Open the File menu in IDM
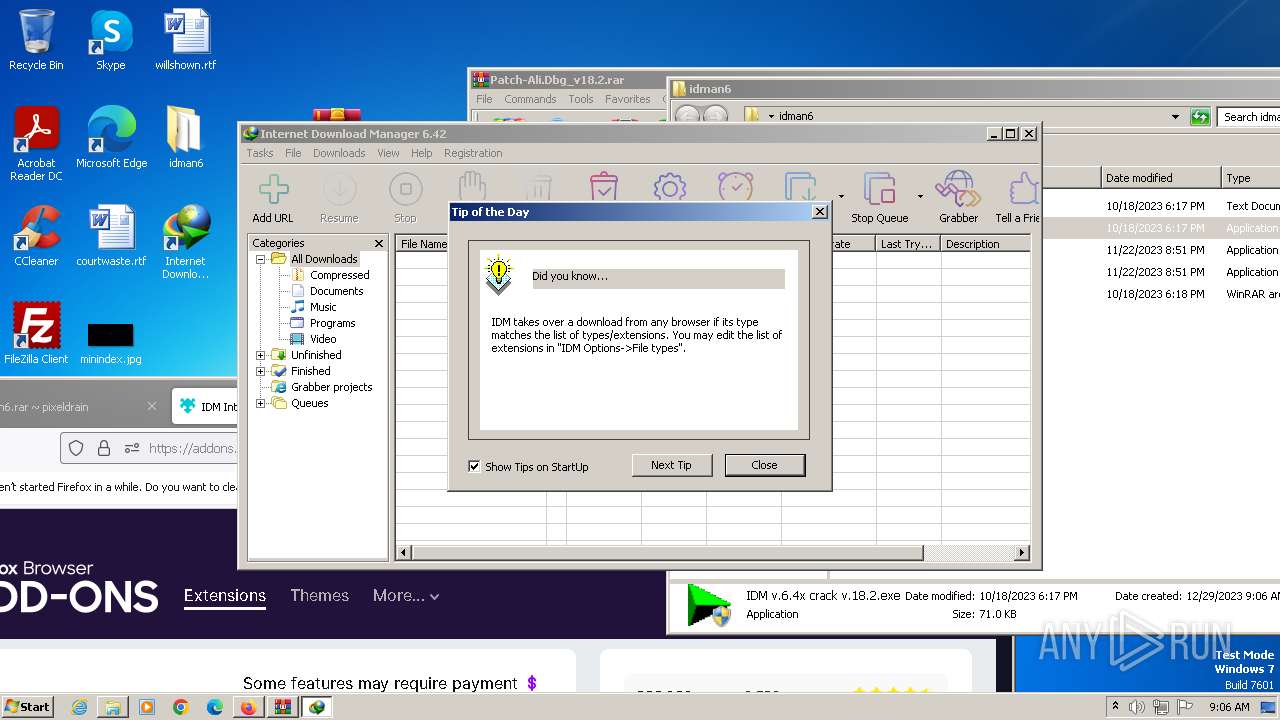This screenshot has width=1280, height=720. [293, 153]
